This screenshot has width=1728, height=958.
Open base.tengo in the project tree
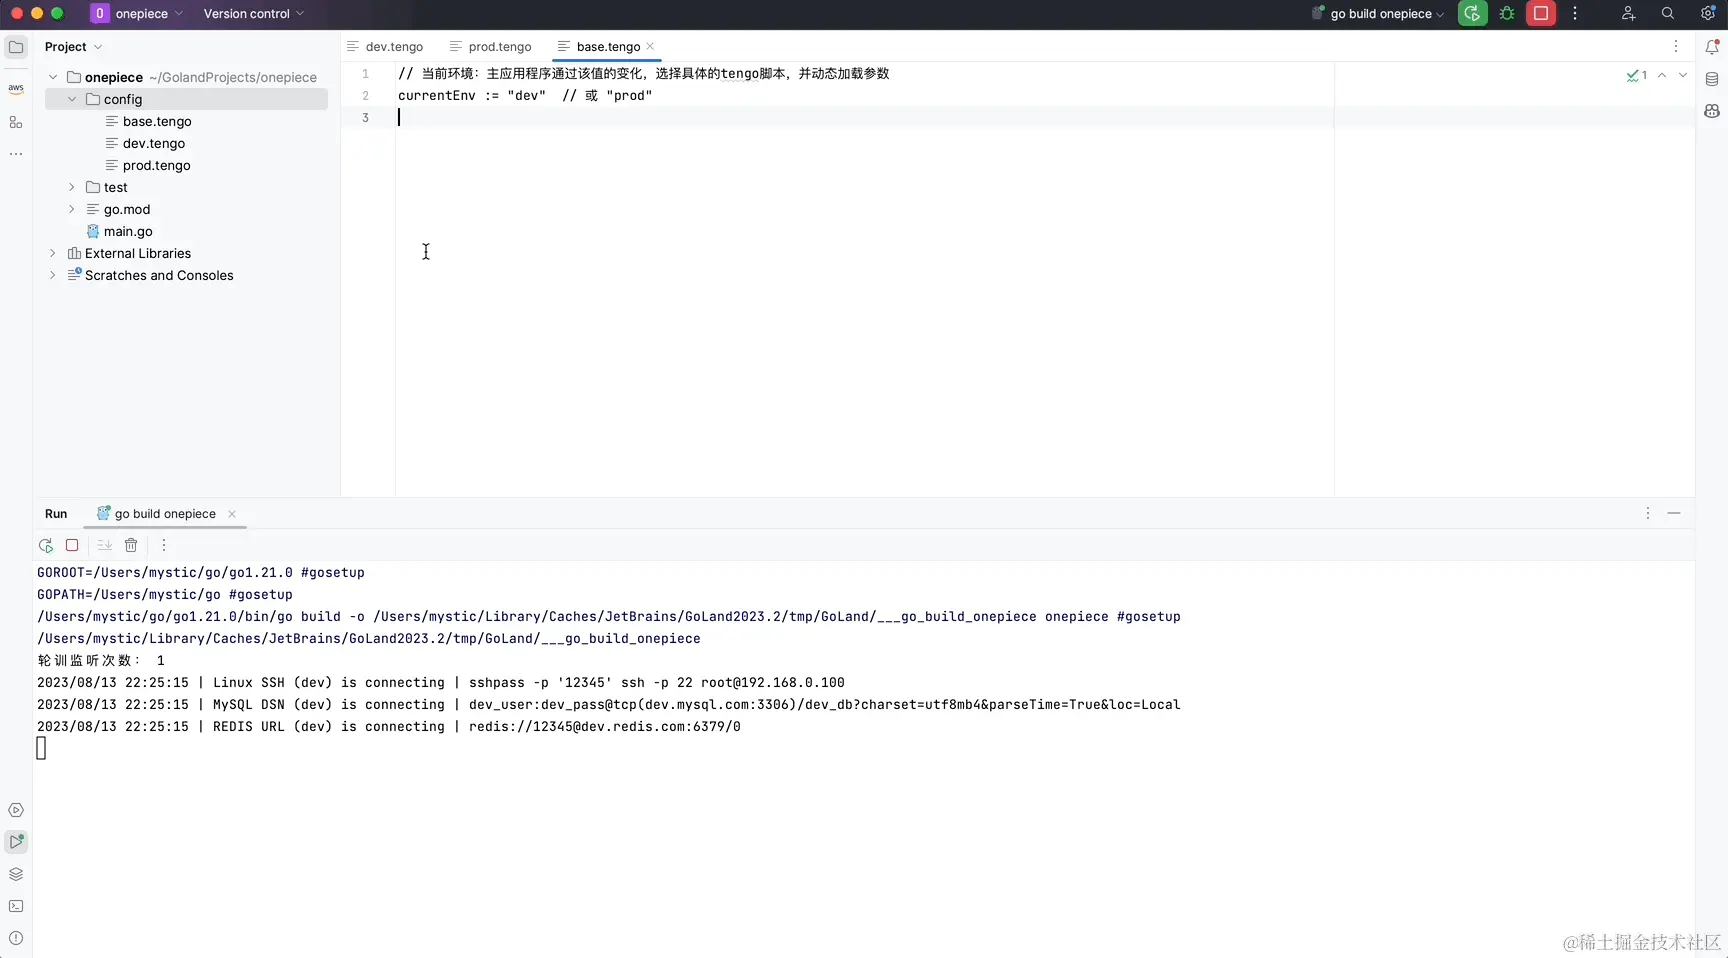(157, 121)
